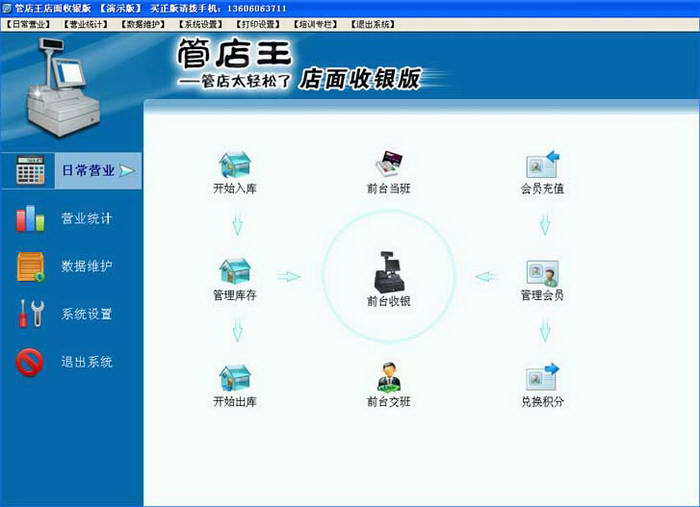Open the 【数据维护】 menu
The width and height of the screenshot is (700, 507).
click(143, 24)
